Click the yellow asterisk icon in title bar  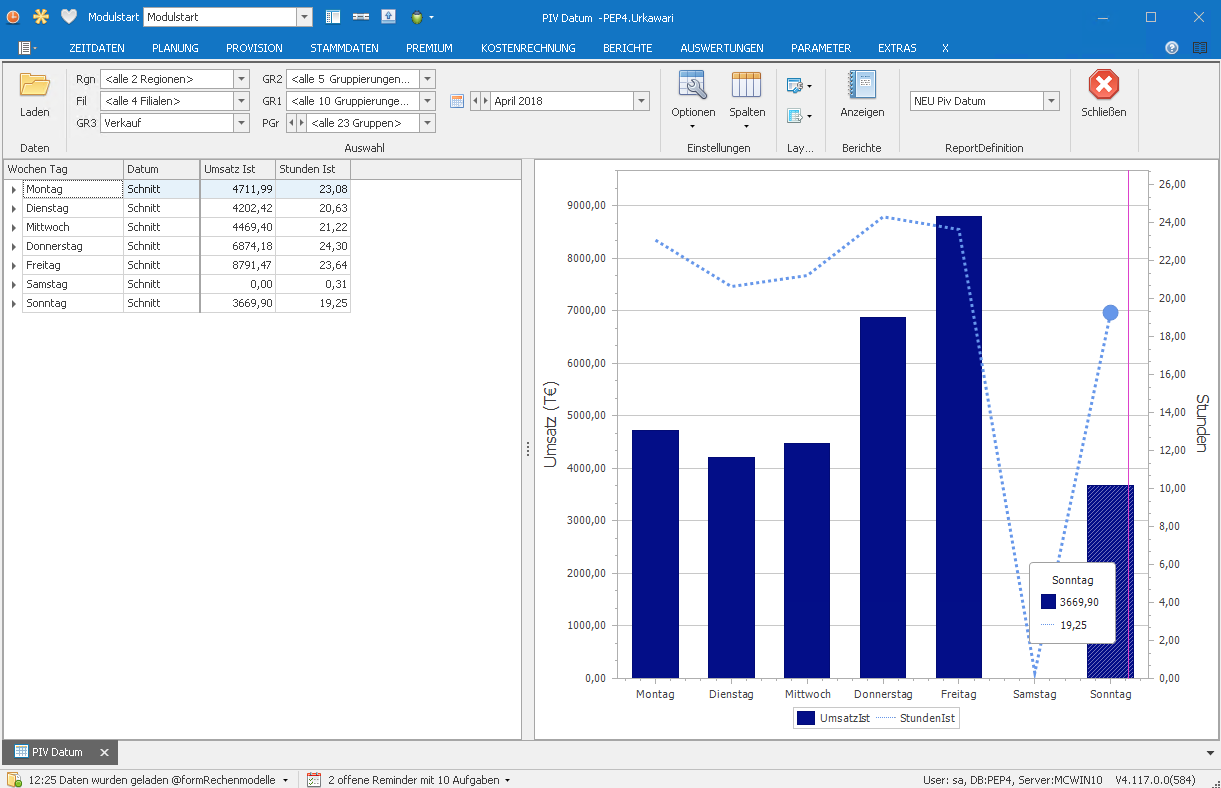[x=41, y=17]
